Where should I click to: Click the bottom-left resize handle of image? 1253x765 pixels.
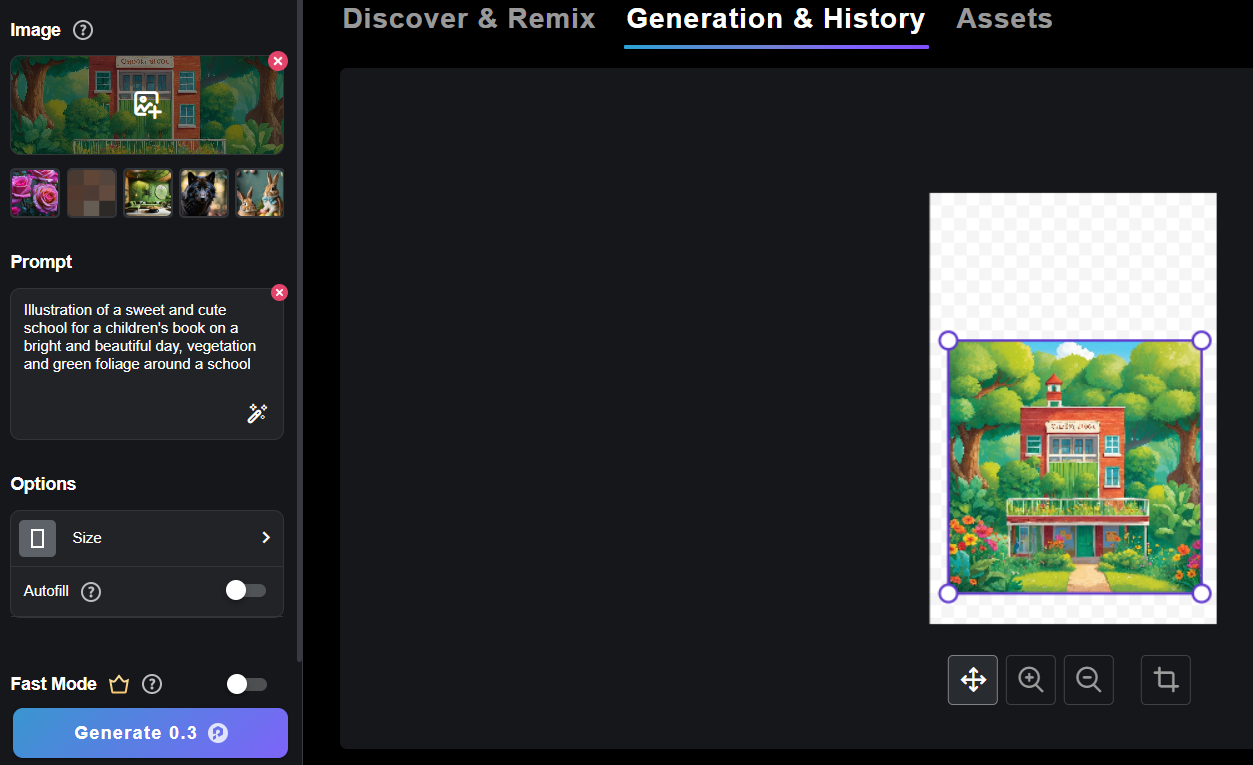[x=948, y=593]
